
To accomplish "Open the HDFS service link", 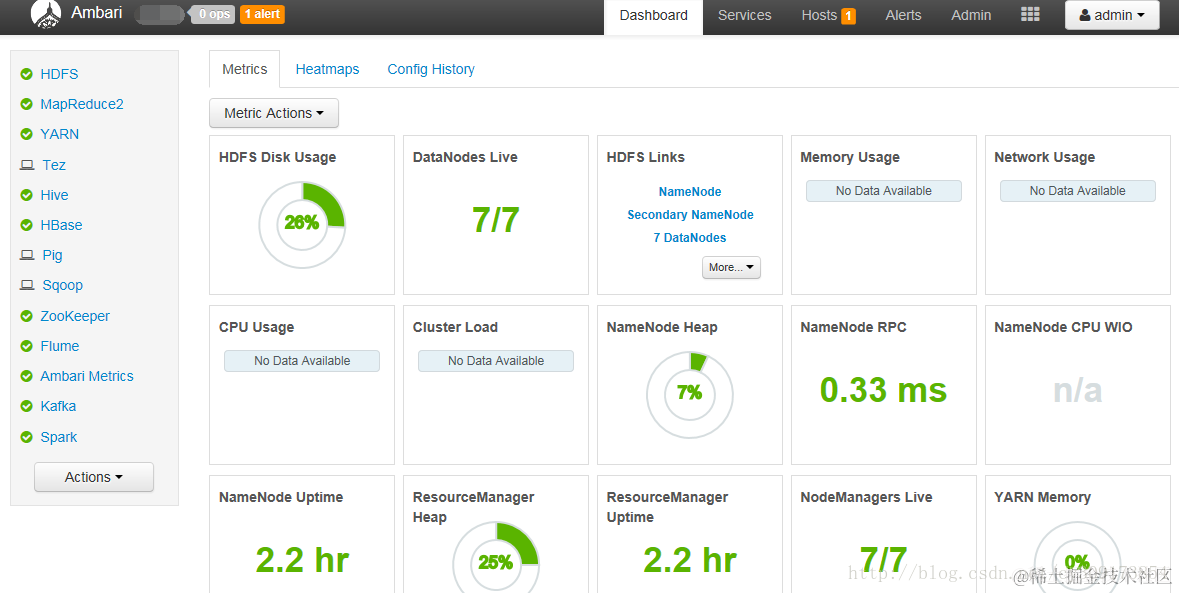I will (59, 74).
